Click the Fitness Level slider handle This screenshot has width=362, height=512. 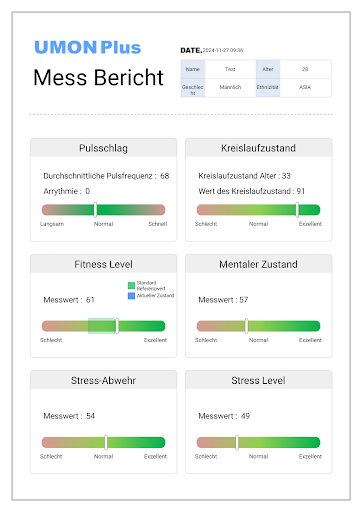(117, 326)
